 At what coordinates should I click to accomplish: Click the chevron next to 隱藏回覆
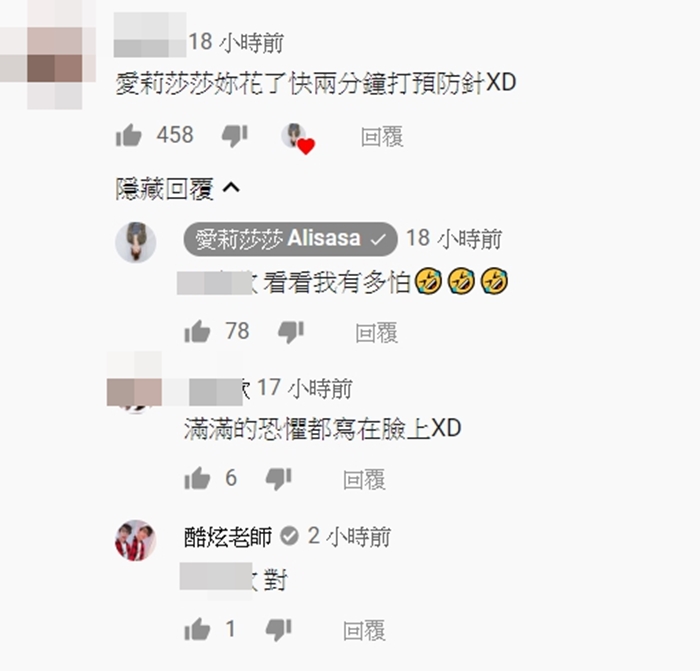click(x=231, y=188)
